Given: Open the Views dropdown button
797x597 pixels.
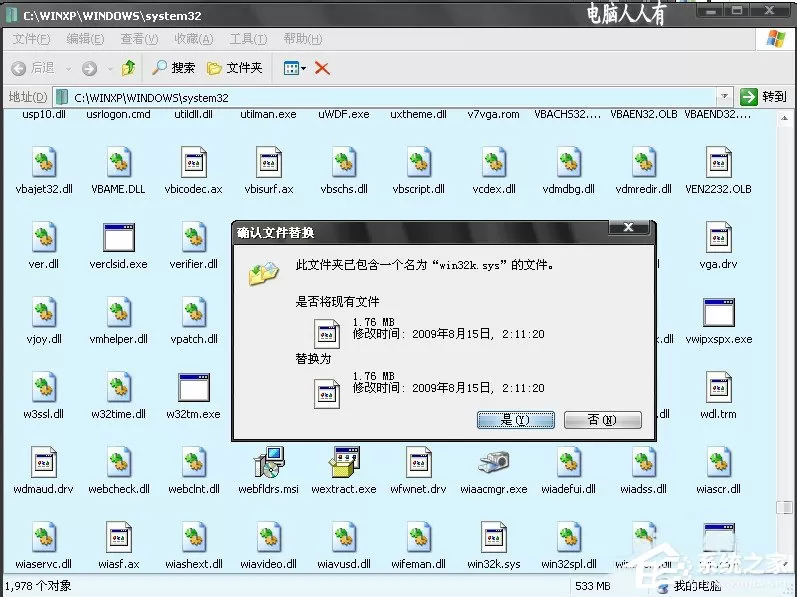Looking at the screenshot, I should 295,68.
